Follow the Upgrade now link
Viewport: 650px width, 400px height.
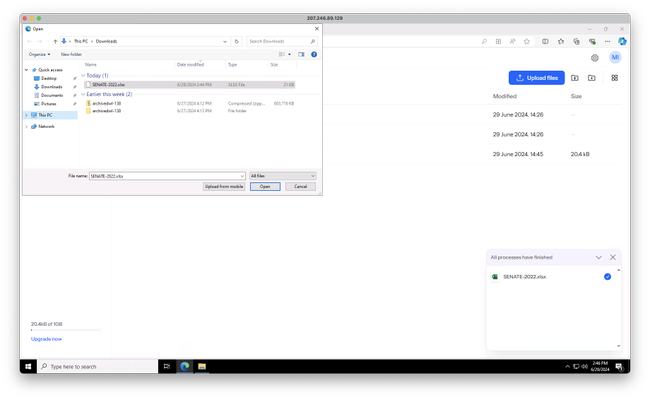click(46, 339)
